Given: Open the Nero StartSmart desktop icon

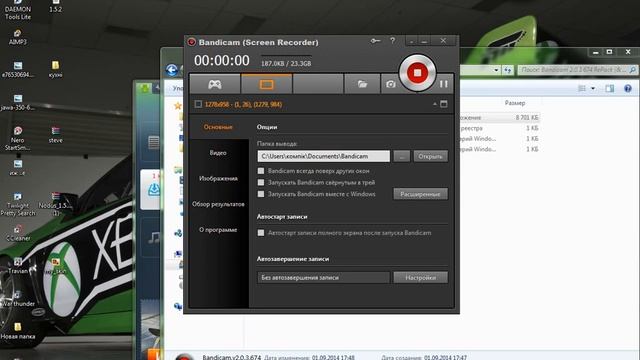Looking at the screenshot, I should coord(18,138).
